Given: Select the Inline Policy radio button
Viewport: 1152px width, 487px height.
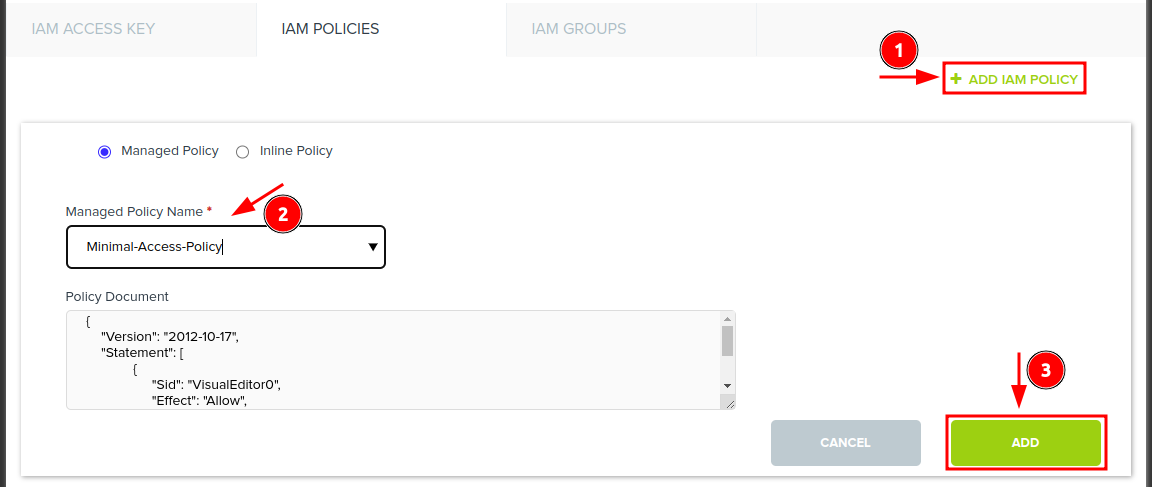Looking at the screenshot, I should click(242, 152).
